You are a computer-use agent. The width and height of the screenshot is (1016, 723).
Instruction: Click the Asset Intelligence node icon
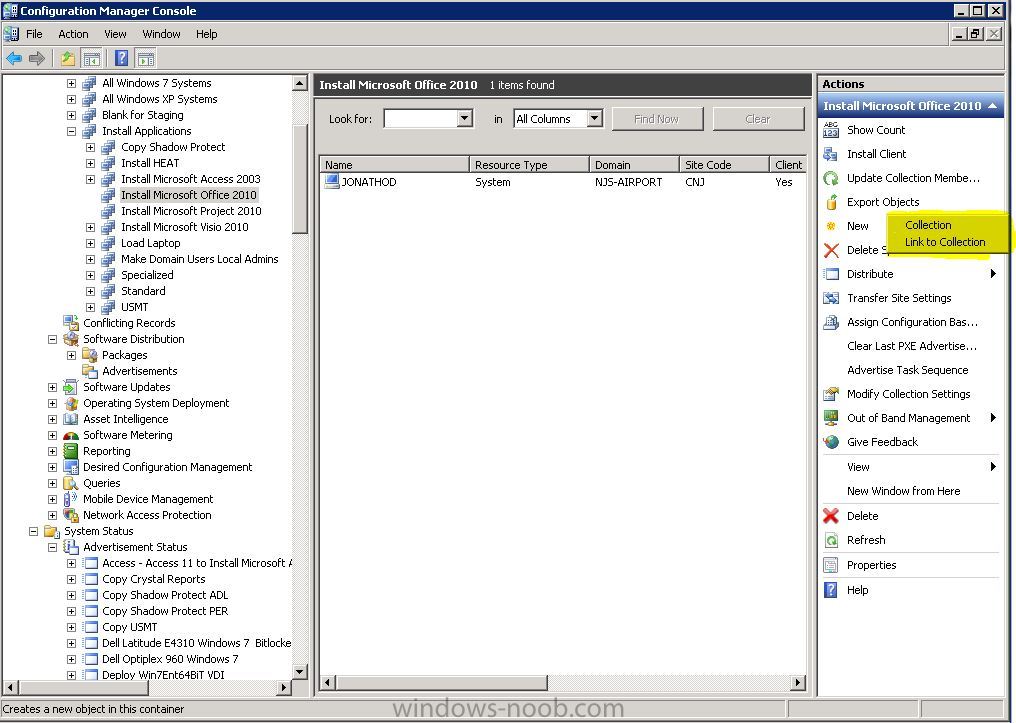(x=71, y=419)
